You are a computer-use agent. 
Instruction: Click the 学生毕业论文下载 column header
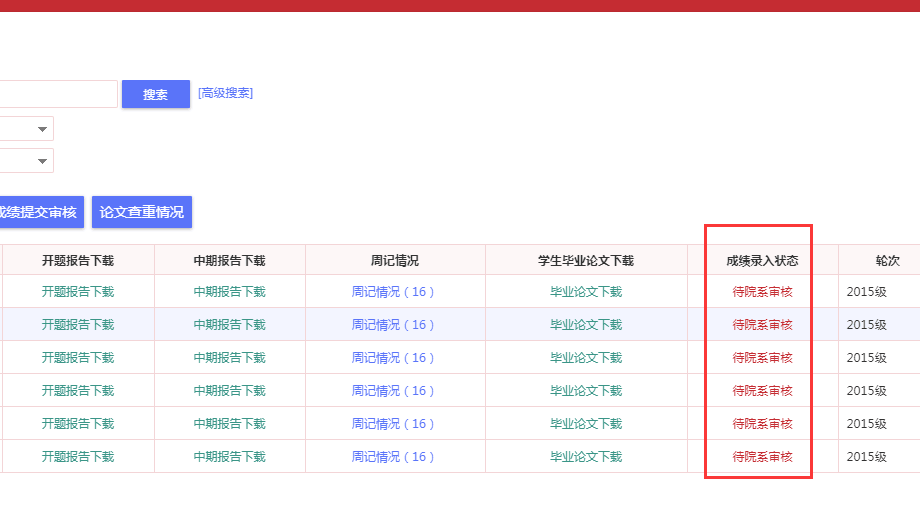click(586, 261)
